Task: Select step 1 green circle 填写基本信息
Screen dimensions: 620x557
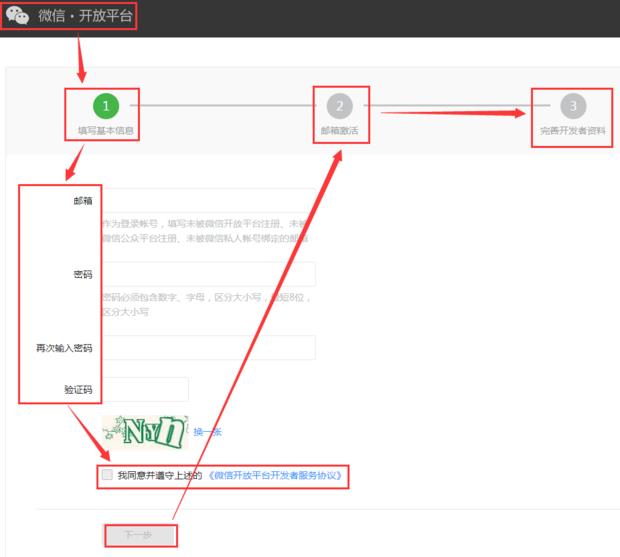Action: click(106, 106)
